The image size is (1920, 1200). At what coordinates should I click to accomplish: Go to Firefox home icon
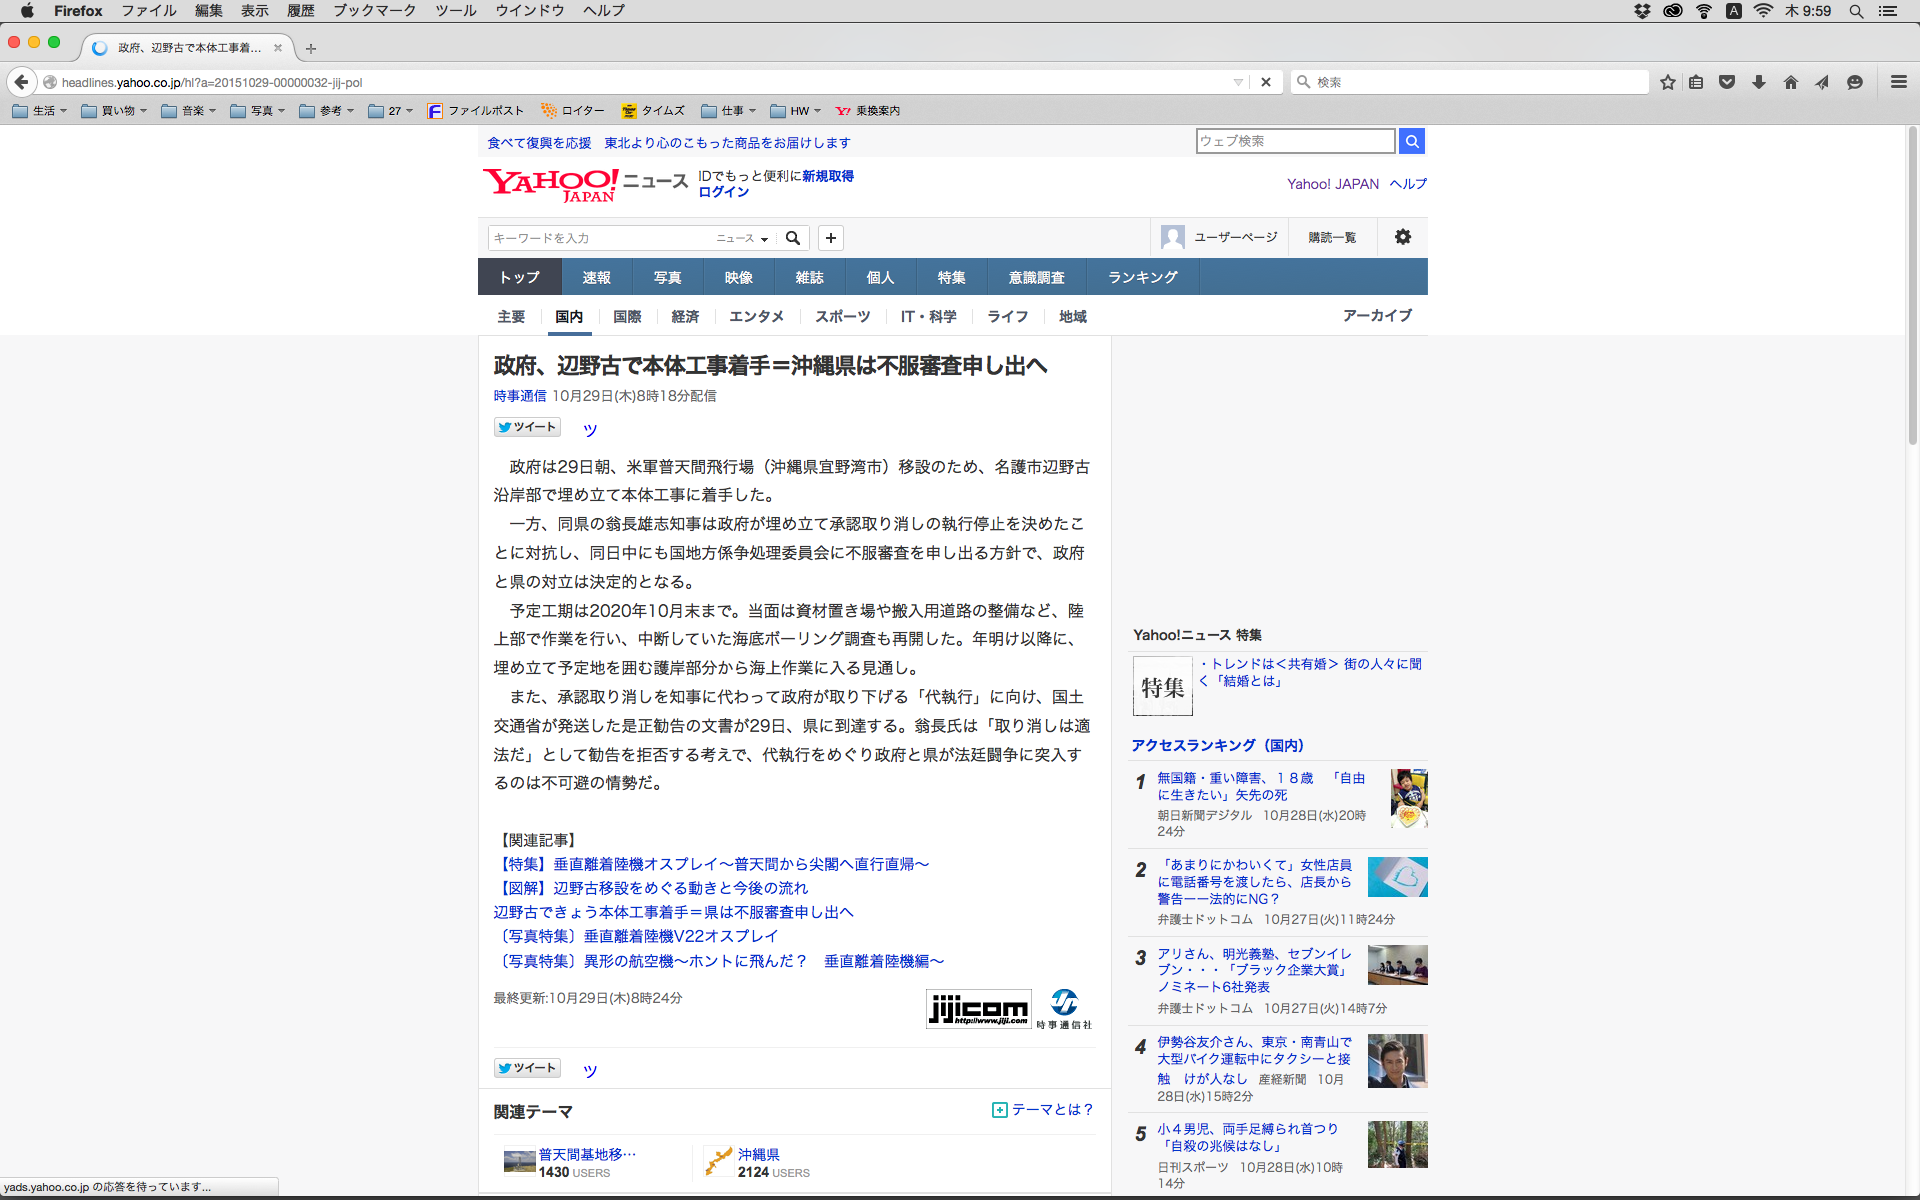click(x=1791, y=82)
